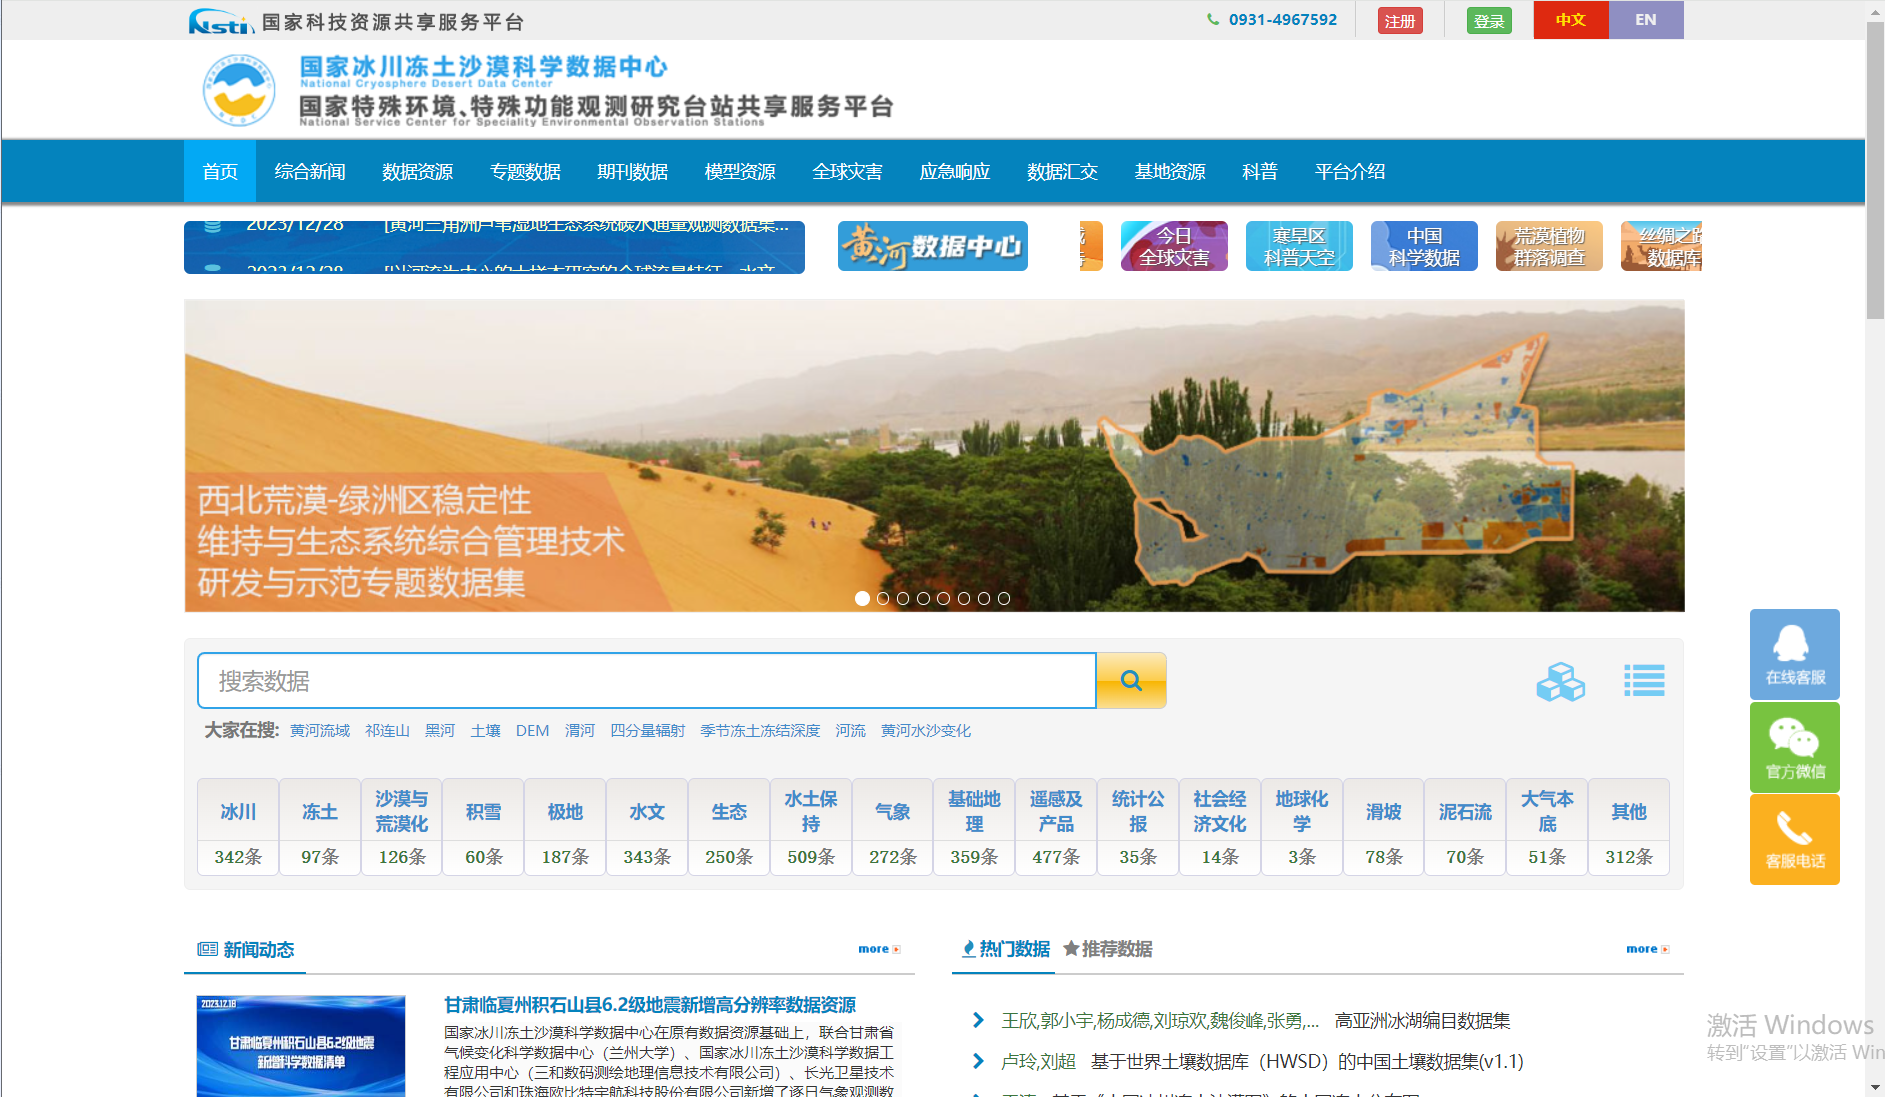Screen dimensions: 1885x1097
Task: Open online customer service (在线客服)
Action: tap(1795, 654)
